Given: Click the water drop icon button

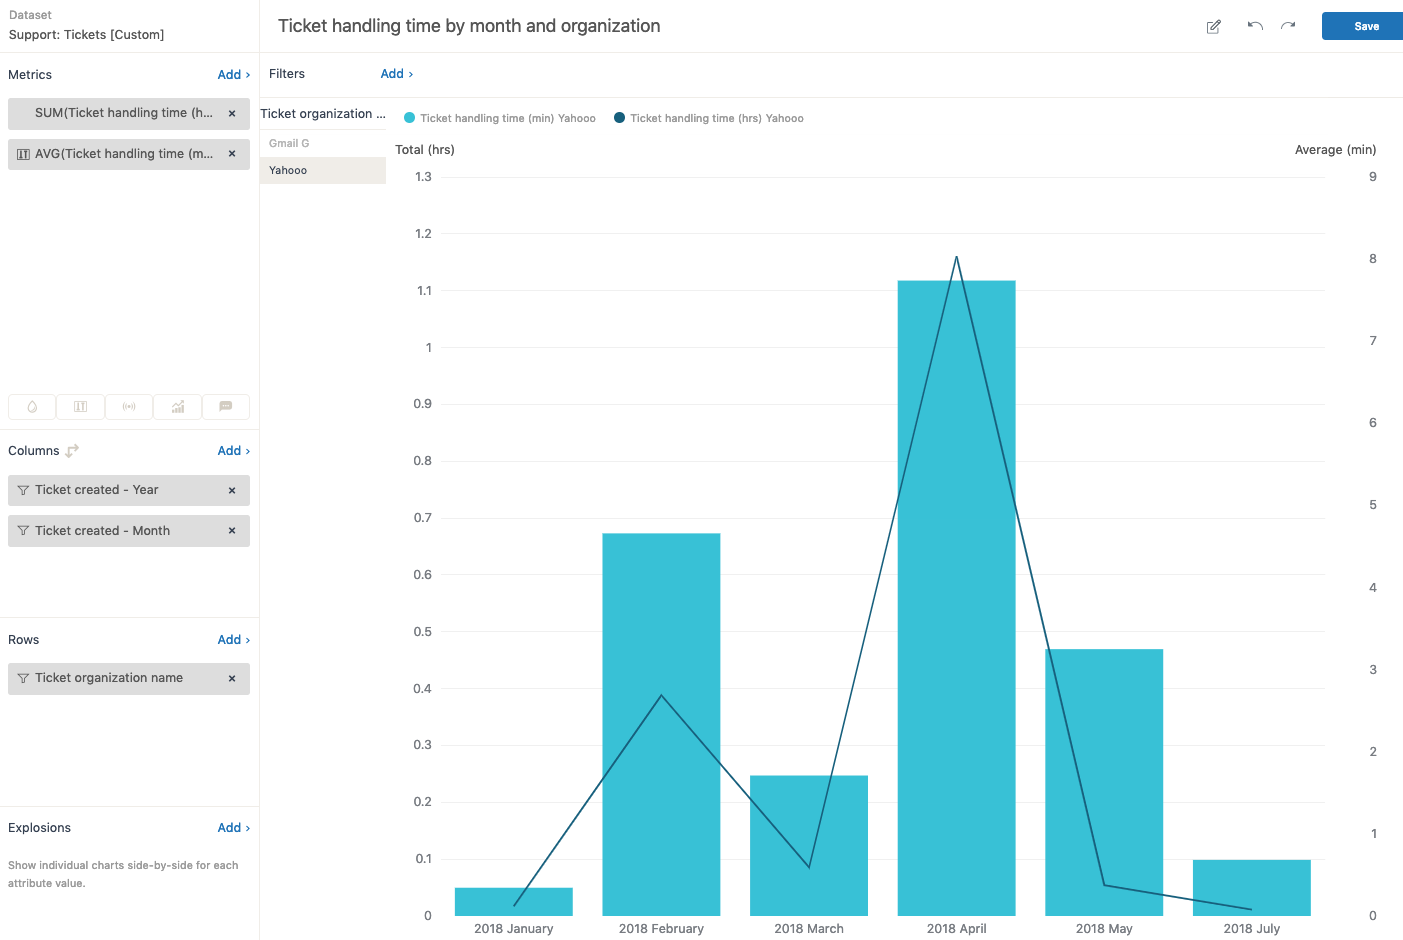Looking at the screenshot, I should click(32, 407).
